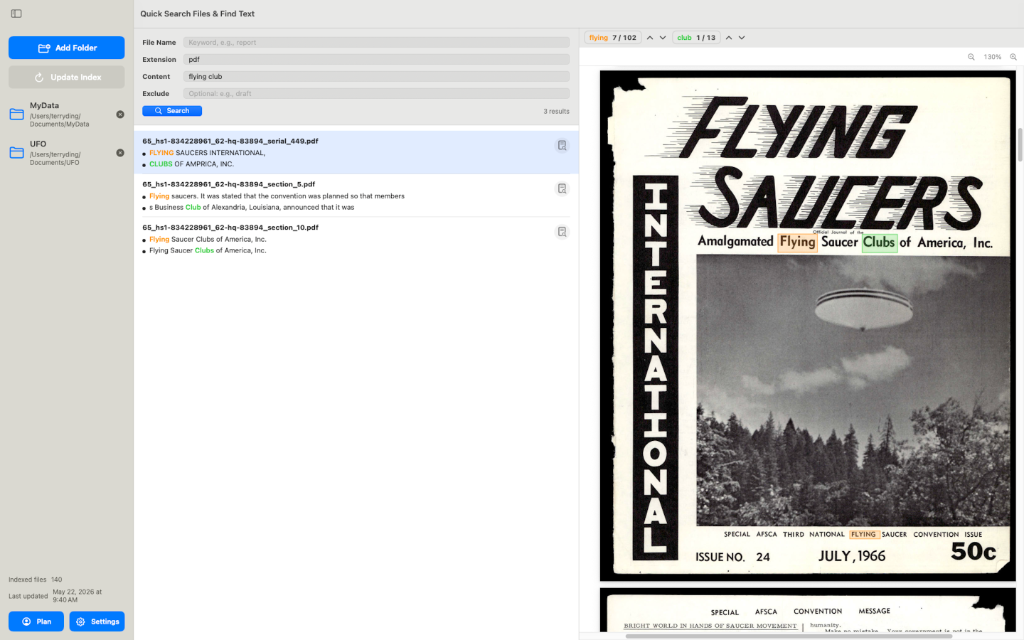Viewport: 1024px width, 640px height.
Task: Click the vertical scrollbar of the preview
Action: click(1020, 145)
